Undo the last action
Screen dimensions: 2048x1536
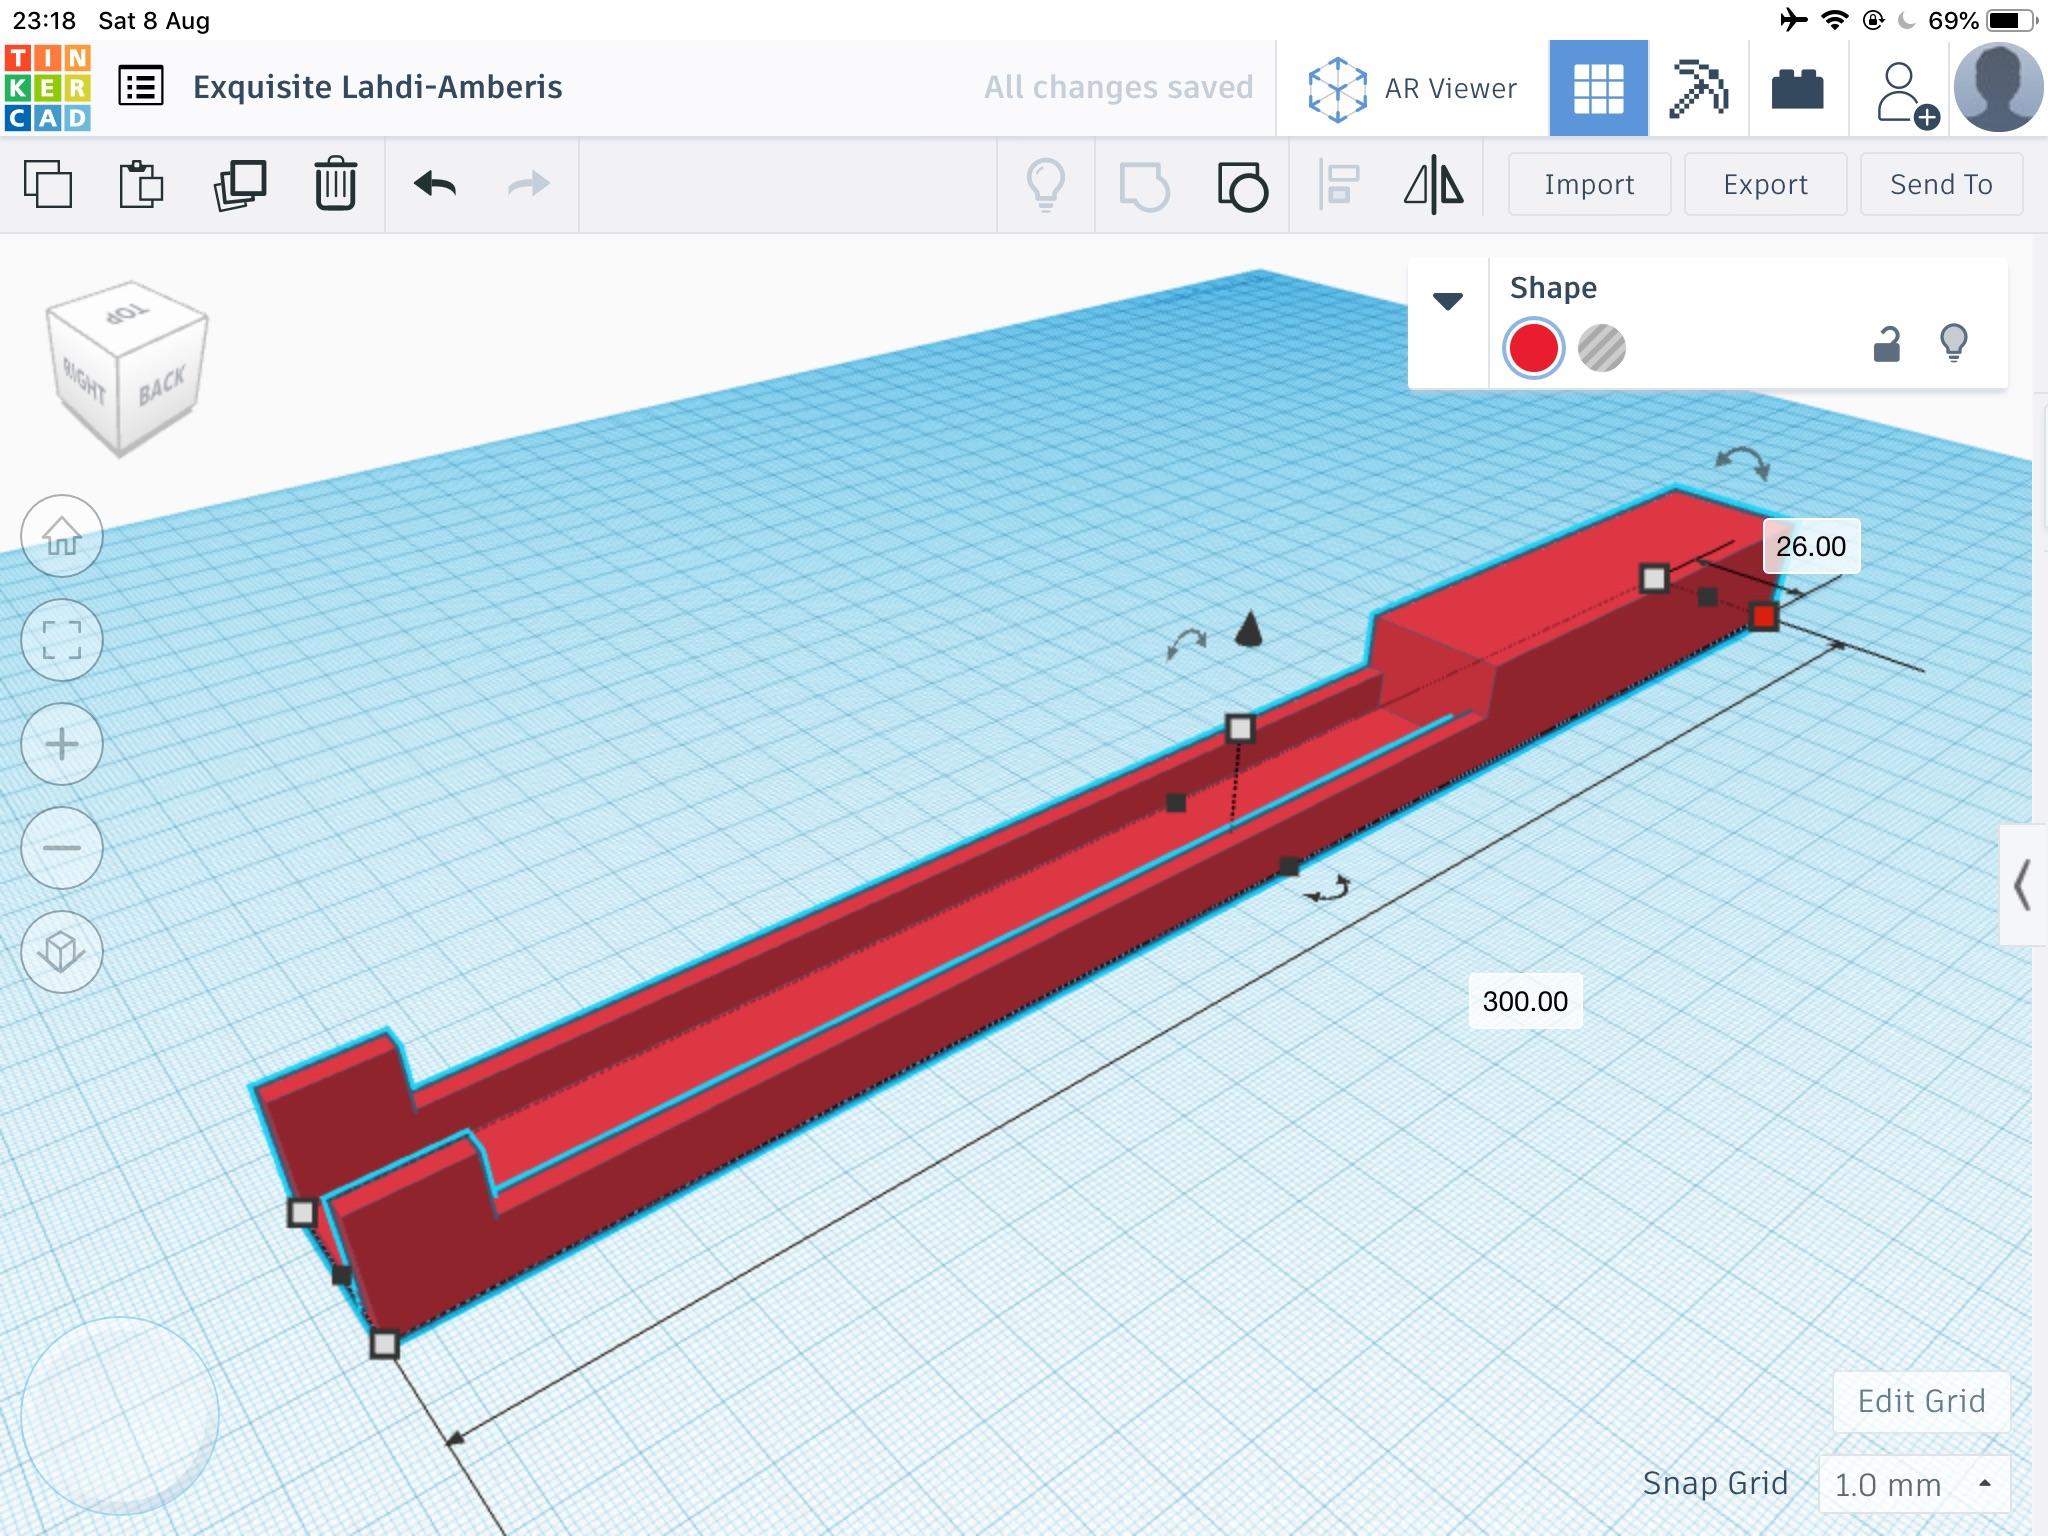[435, 184]
